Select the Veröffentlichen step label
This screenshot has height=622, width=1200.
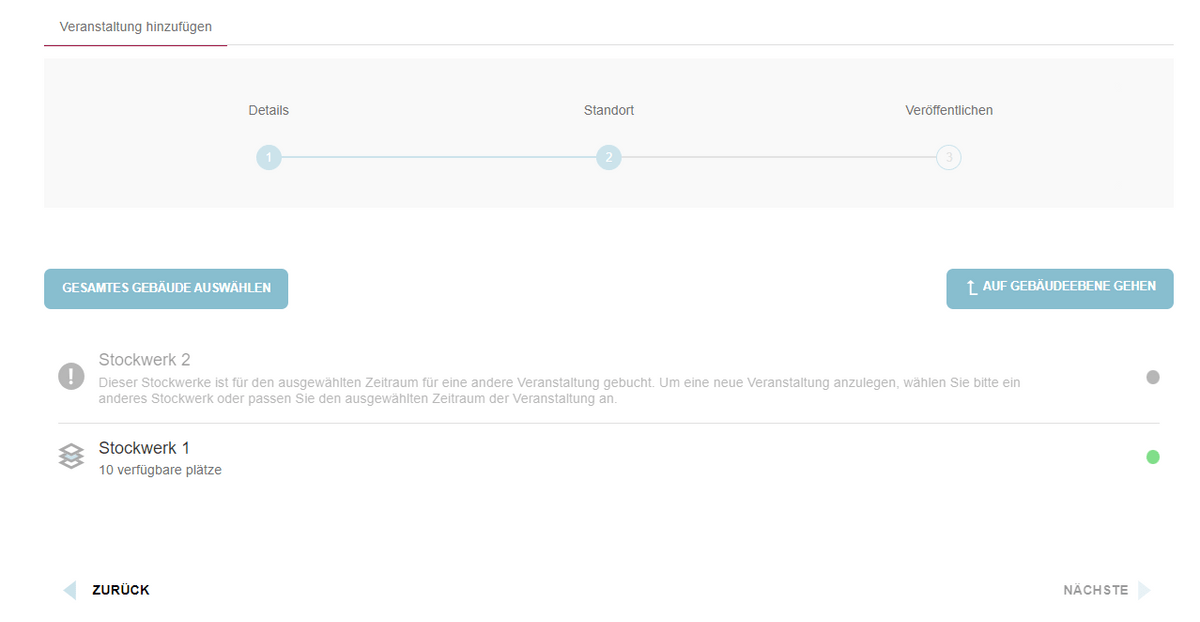[948, 110]
